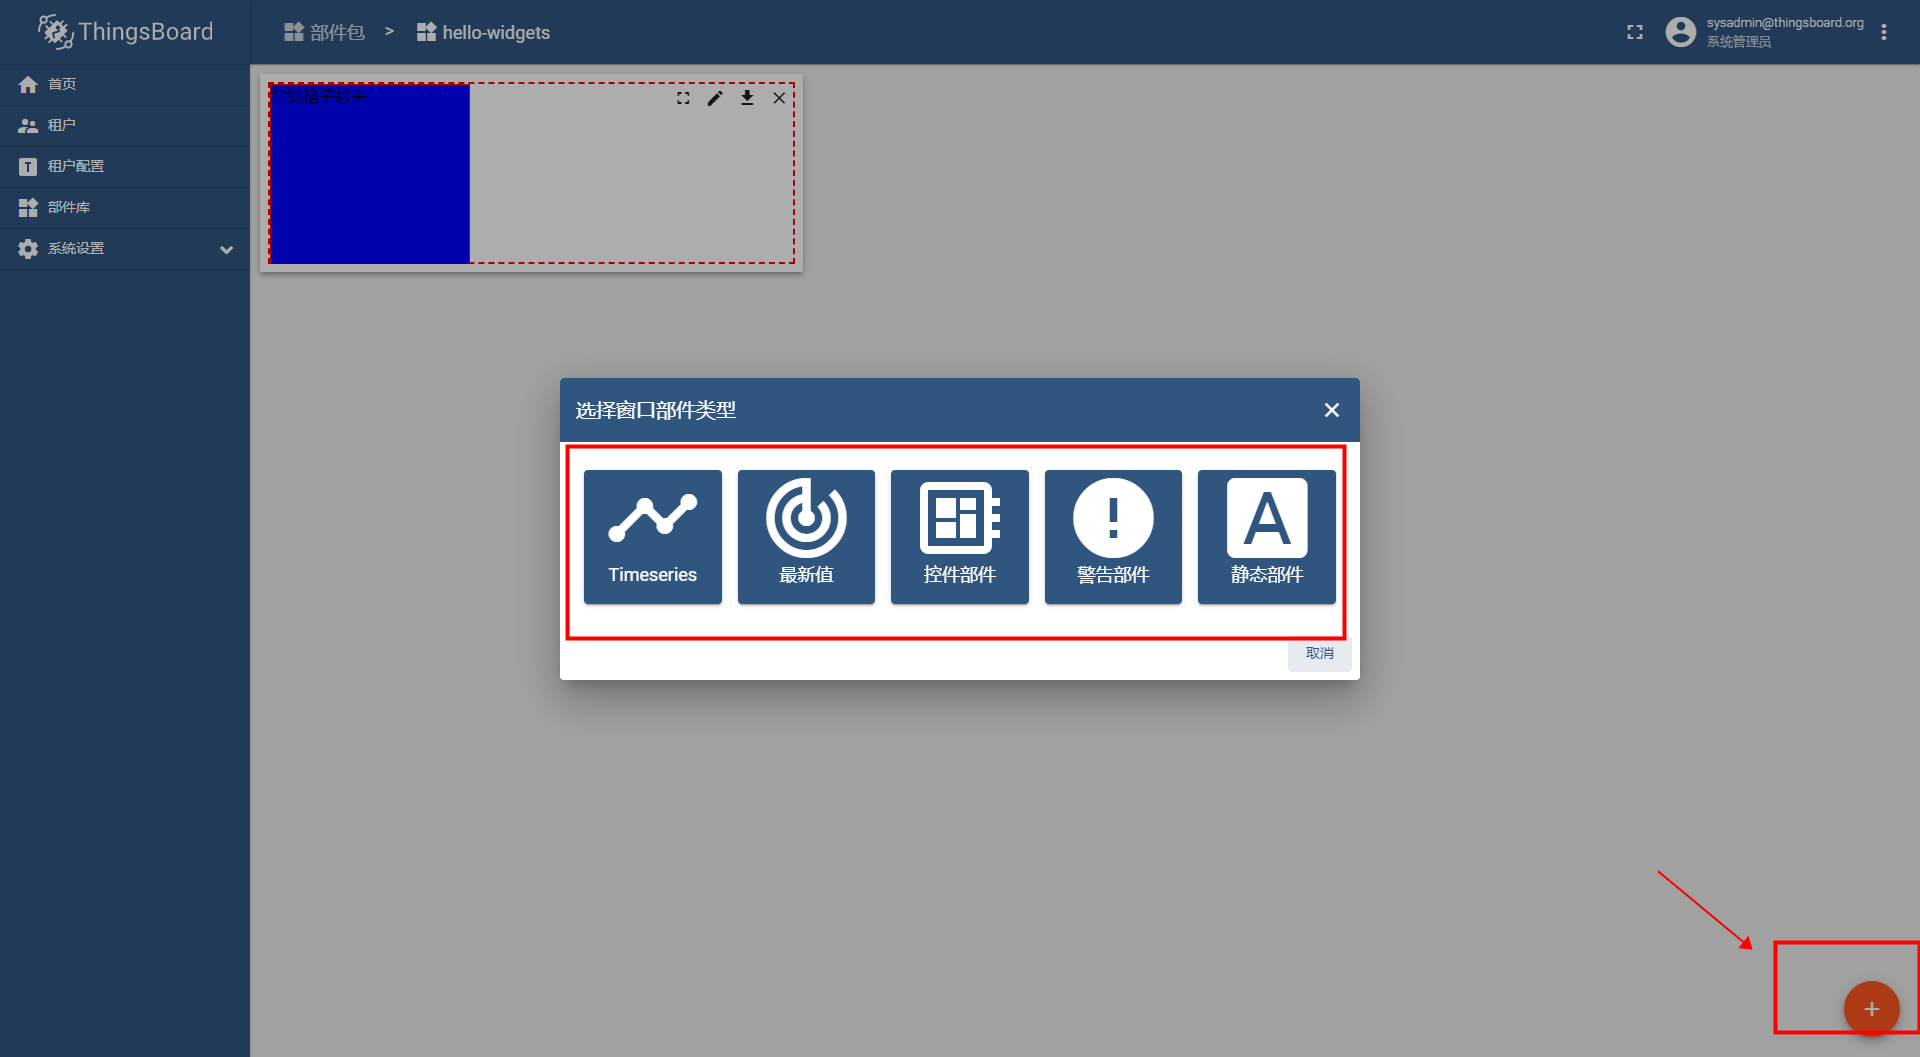Choose the 最新值 widget type
The width and height of the screenshot is (1920, 1057).
[806, 537]
